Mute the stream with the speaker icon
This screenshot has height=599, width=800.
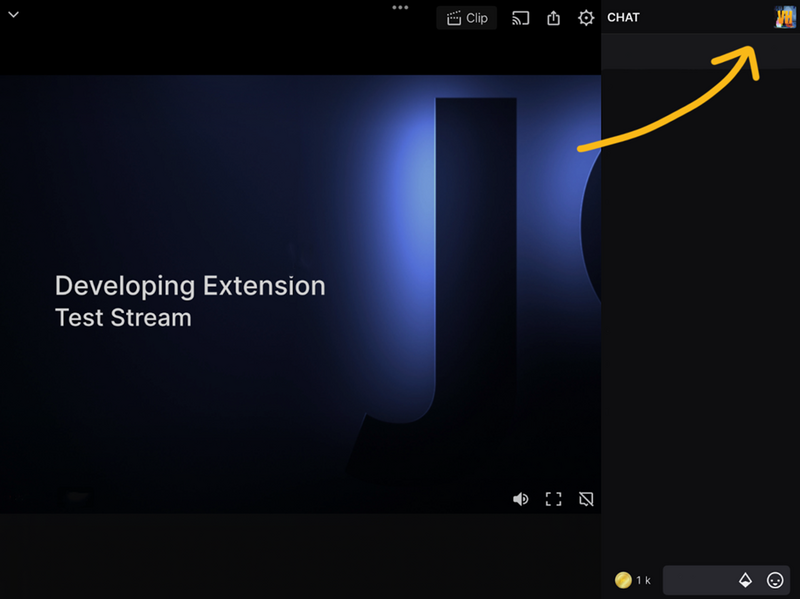click(520, 499)
